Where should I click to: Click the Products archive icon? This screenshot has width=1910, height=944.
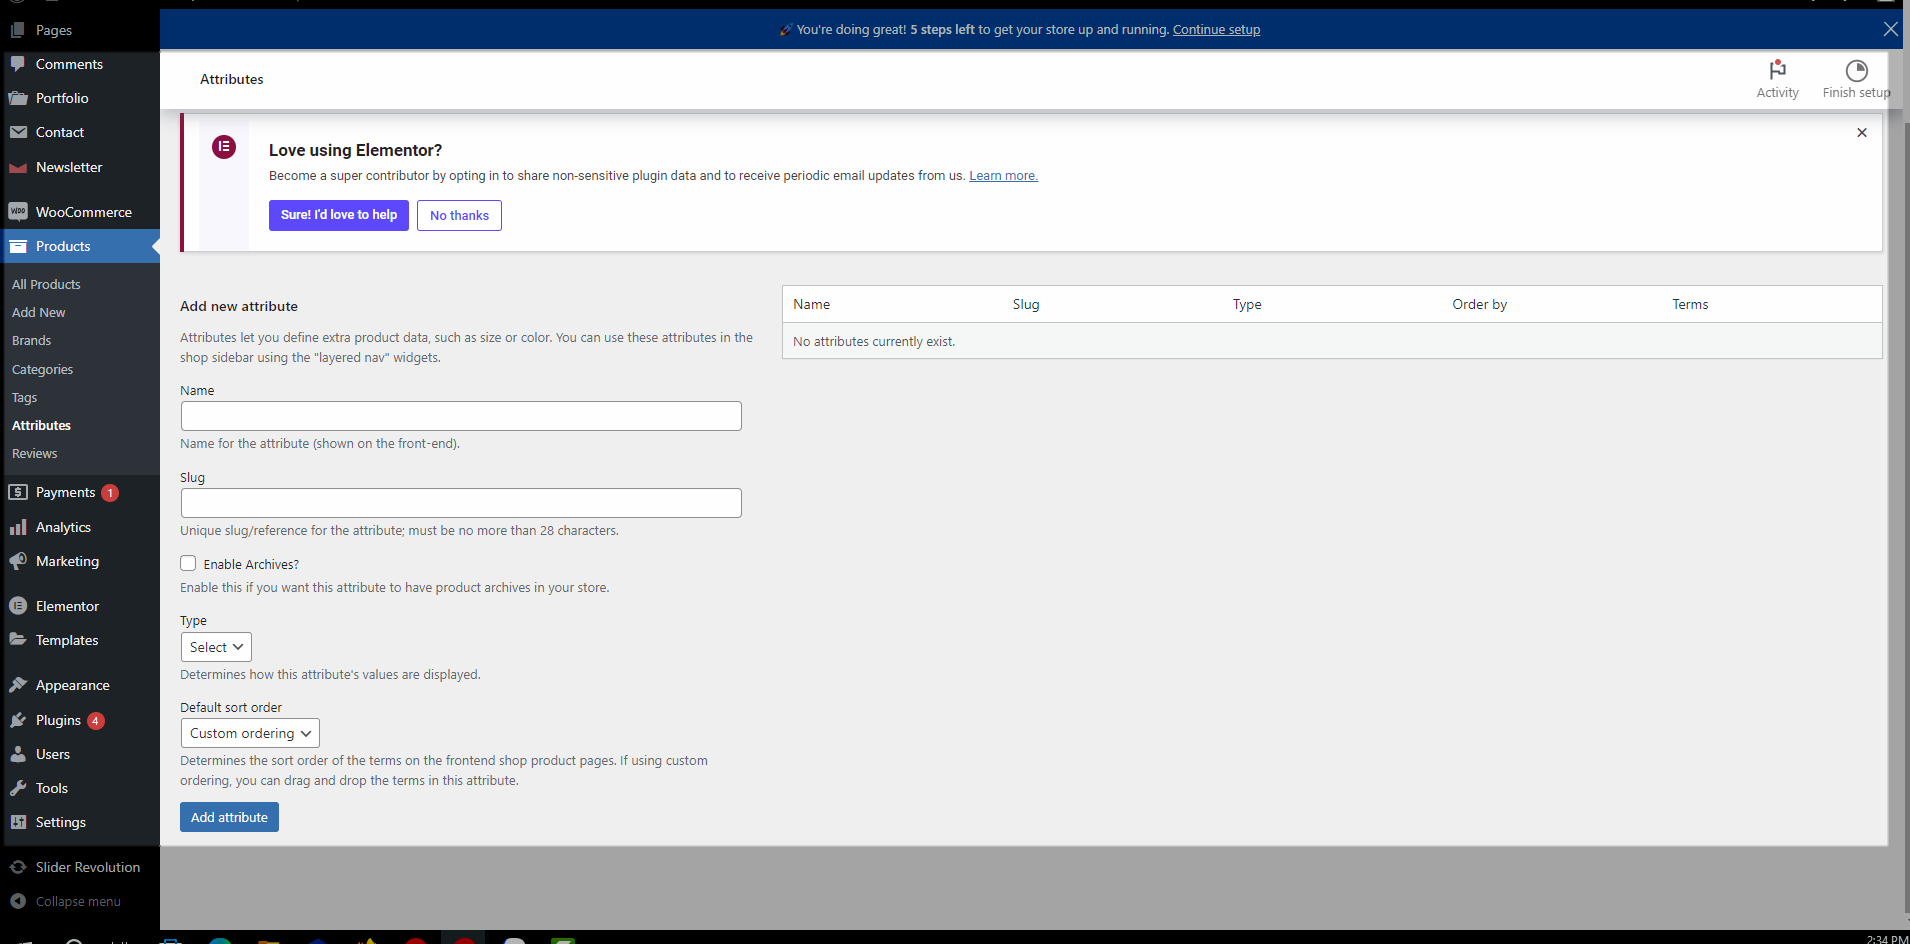[x=18, y=246]
